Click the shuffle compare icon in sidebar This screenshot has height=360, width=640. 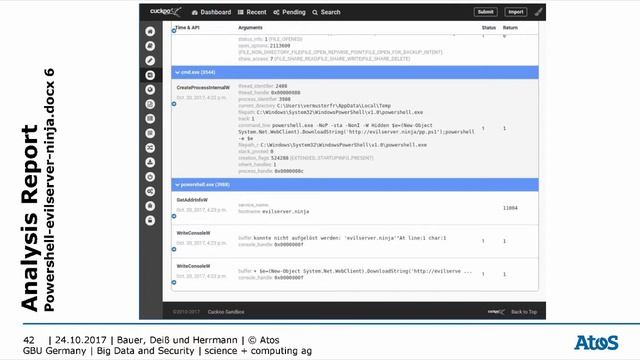150,148
